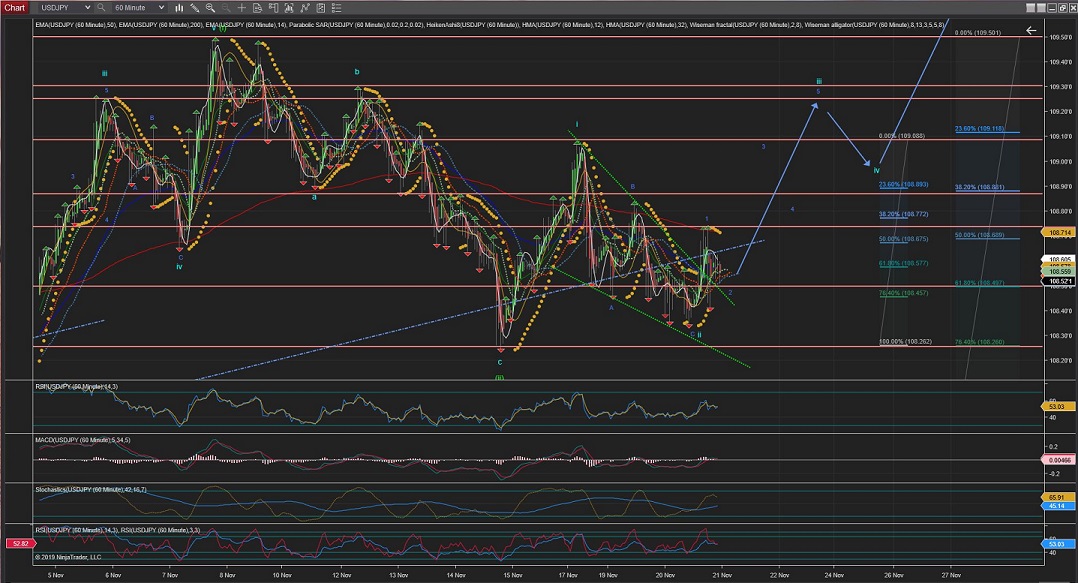This screenshot has height=583, width=1078.
Task: Open the bar chart style icon
Action: coord(179,8)
